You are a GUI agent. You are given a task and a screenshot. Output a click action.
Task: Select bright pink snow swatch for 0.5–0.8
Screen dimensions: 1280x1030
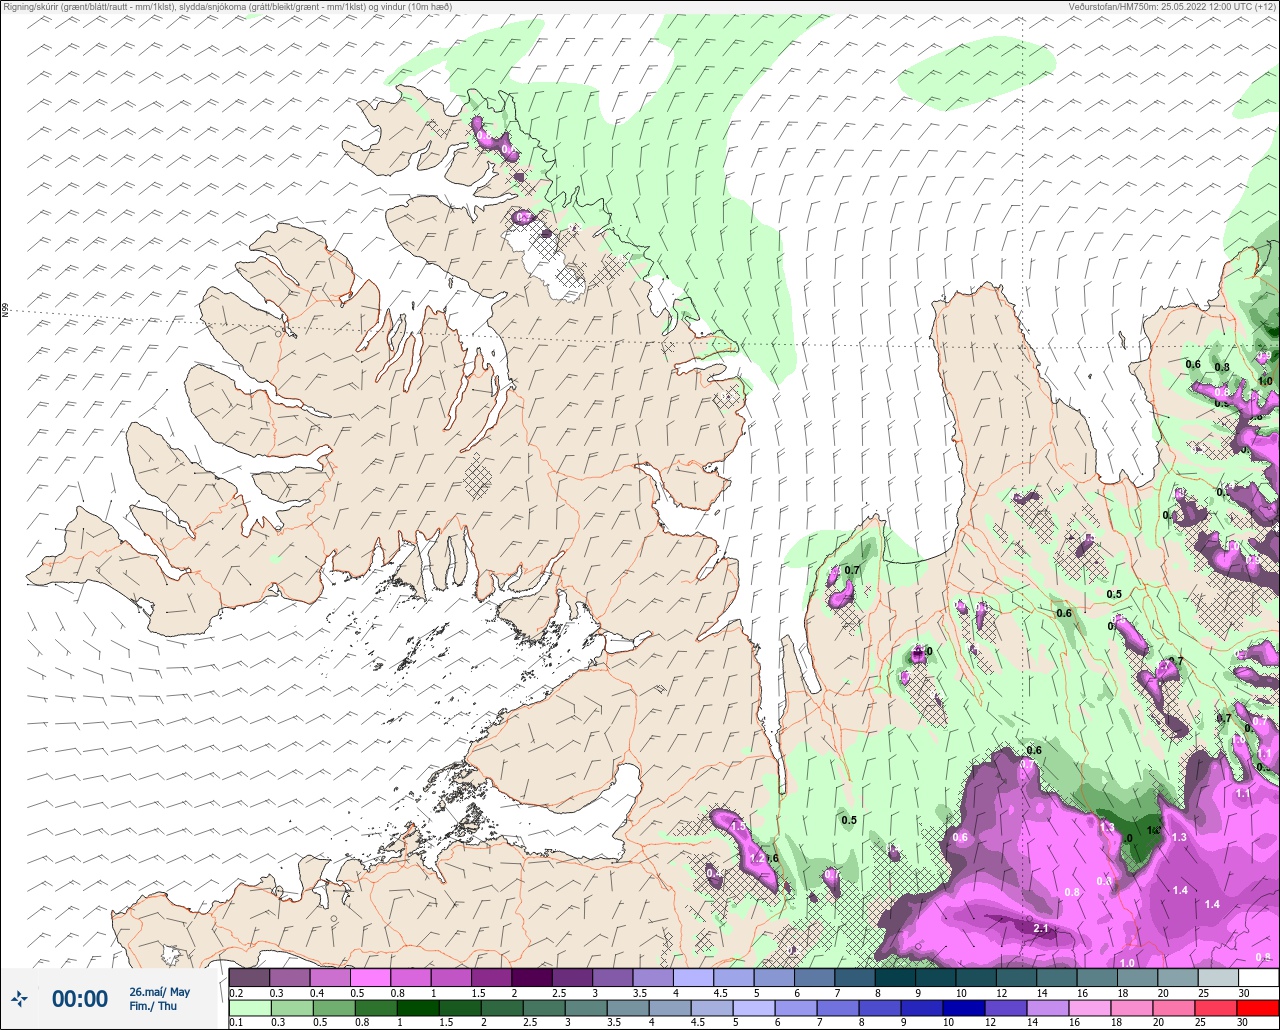tap(370, 977)
